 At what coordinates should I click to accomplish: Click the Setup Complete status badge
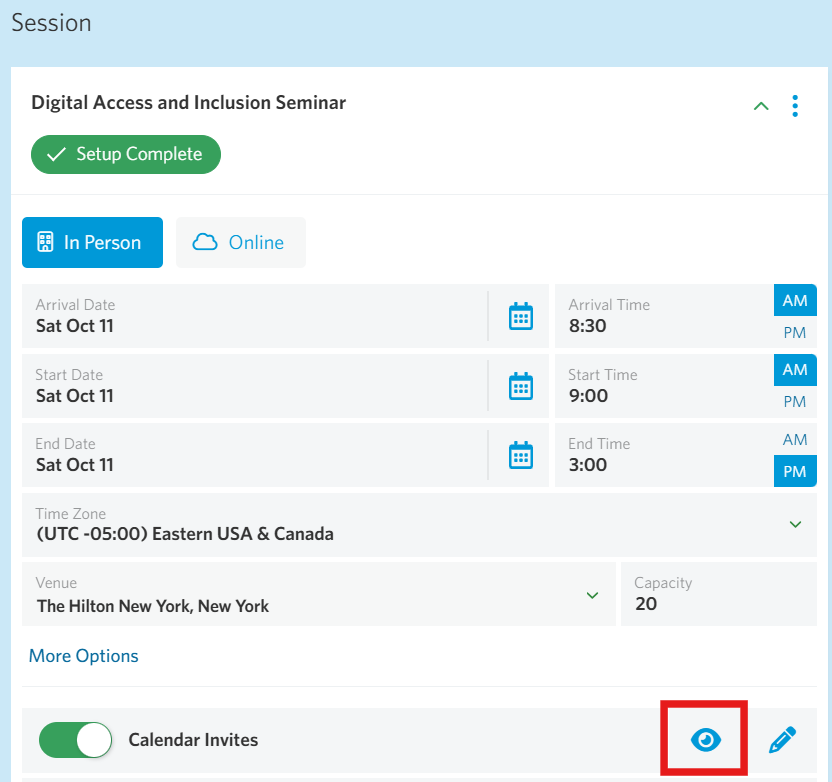point(126,155)
